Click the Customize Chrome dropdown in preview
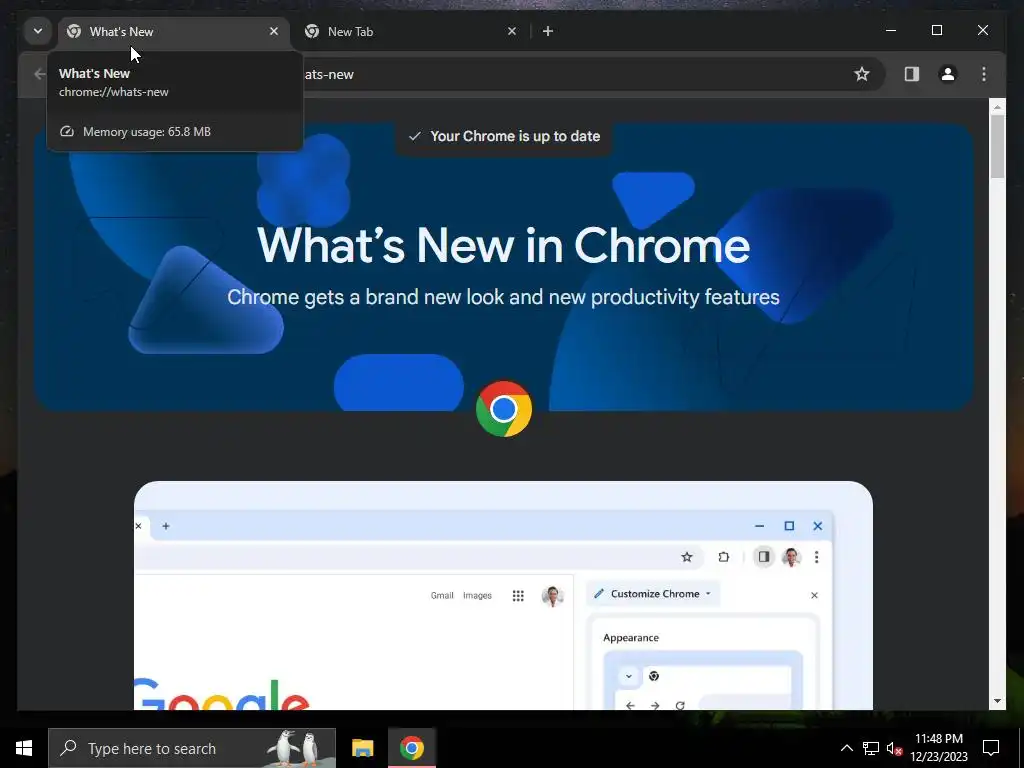This screenshot has height=768, width=1024. point(653,594)
